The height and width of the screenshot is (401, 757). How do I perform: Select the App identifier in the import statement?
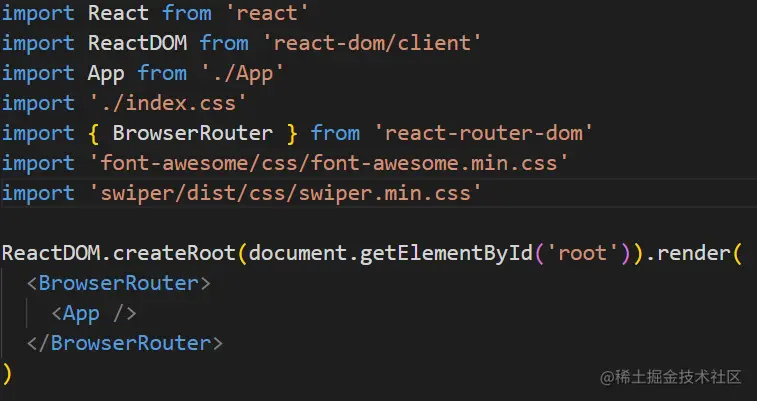[x=106, y=73]
